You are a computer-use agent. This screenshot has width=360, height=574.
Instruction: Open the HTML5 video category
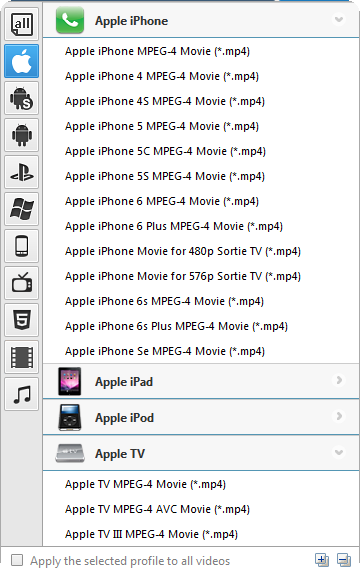coord(22,320)
